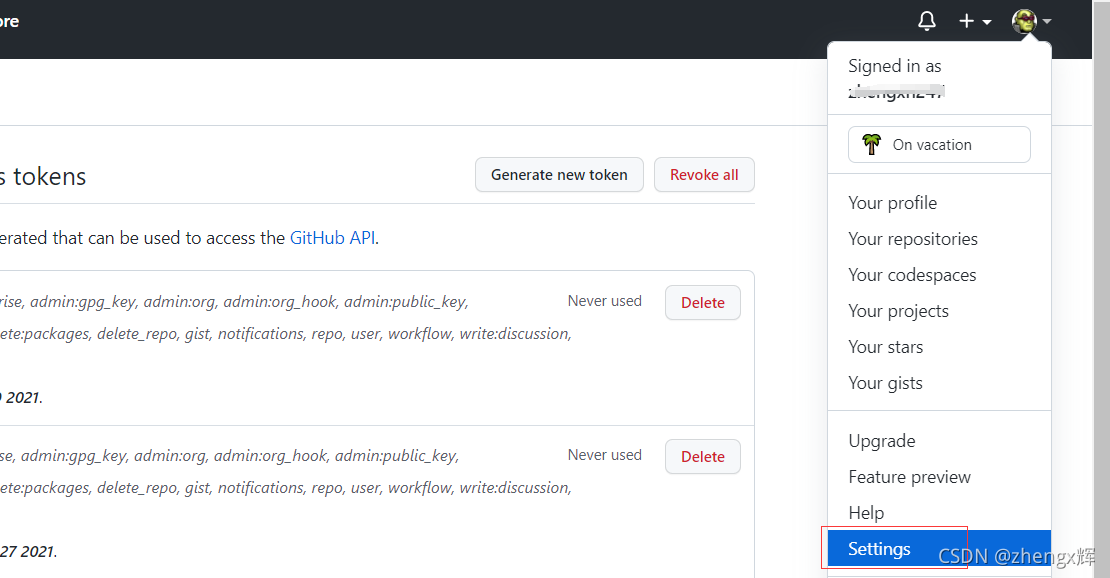Browse Your gists
The width and height of the screenshot is (1110, 578).
pyautogui.click(x=885, y=382)
